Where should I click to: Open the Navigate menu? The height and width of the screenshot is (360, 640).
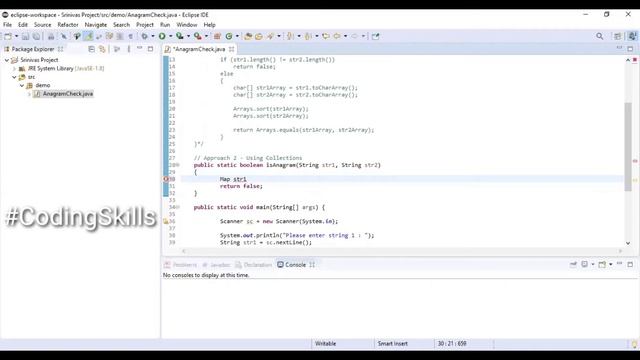[96, 25]
